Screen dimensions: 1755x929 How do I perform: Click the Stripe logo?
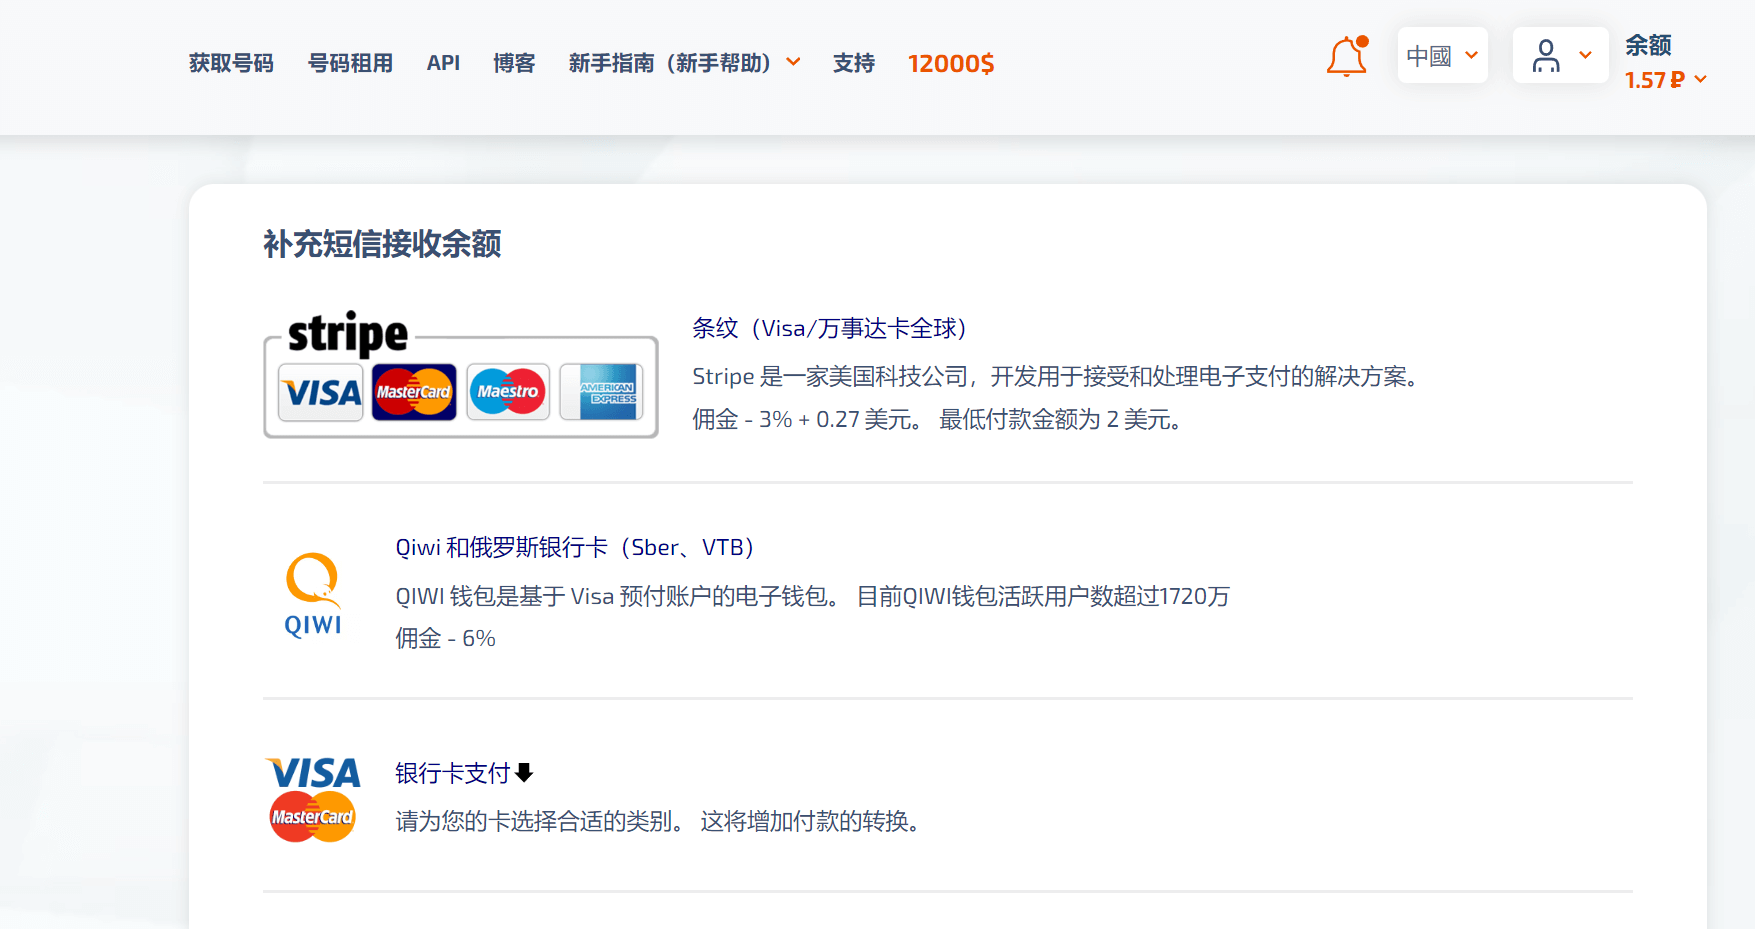348,333
